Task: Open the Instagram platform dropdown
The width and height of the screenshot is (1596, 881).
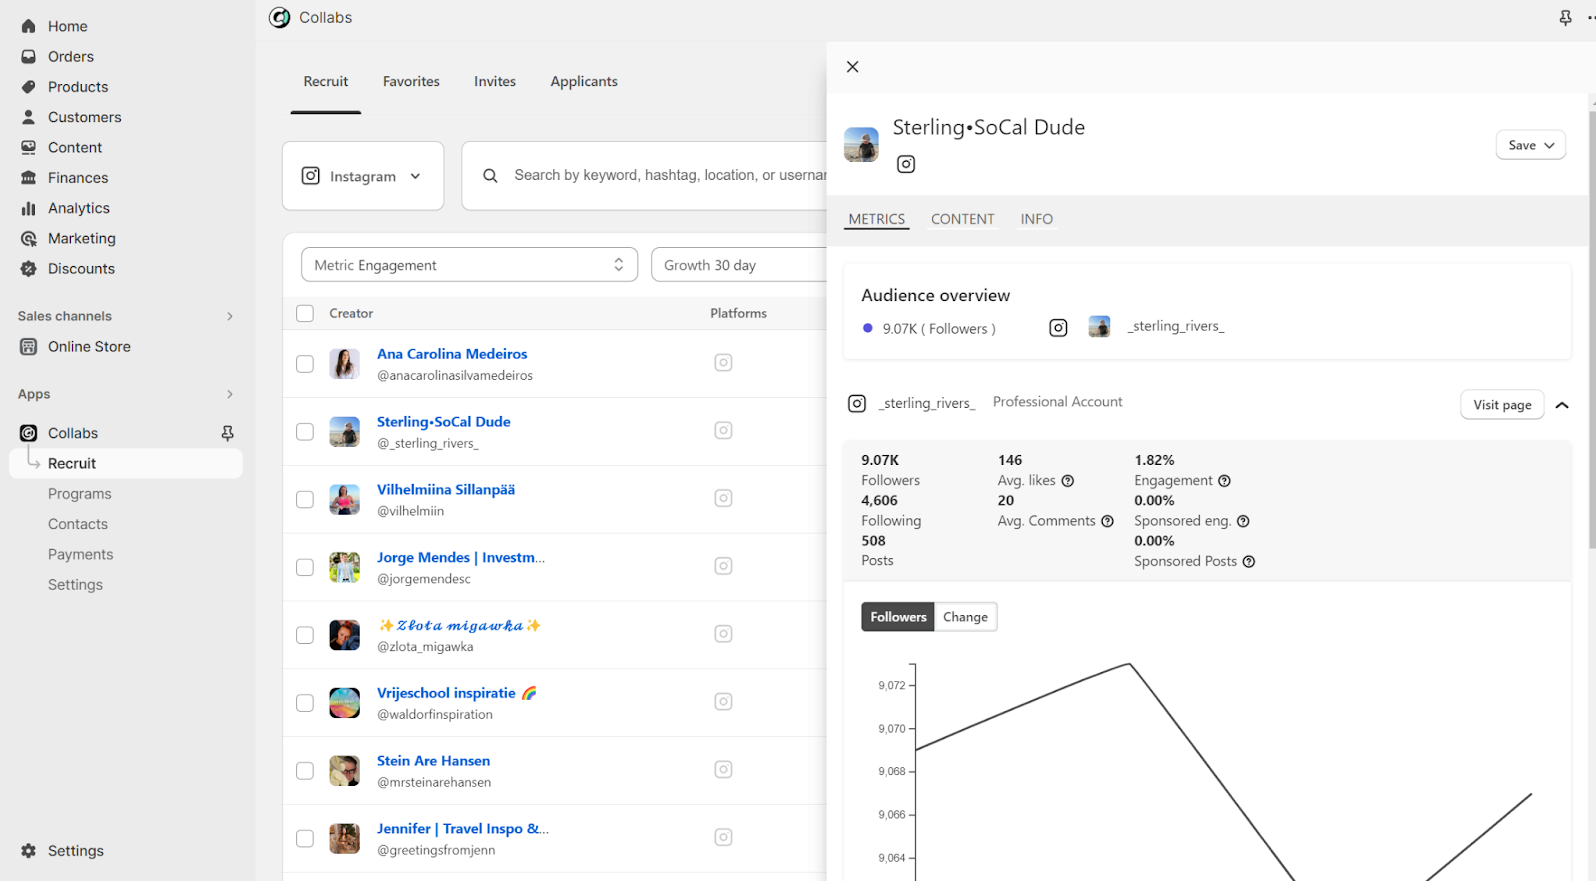Action: (362, 176)
